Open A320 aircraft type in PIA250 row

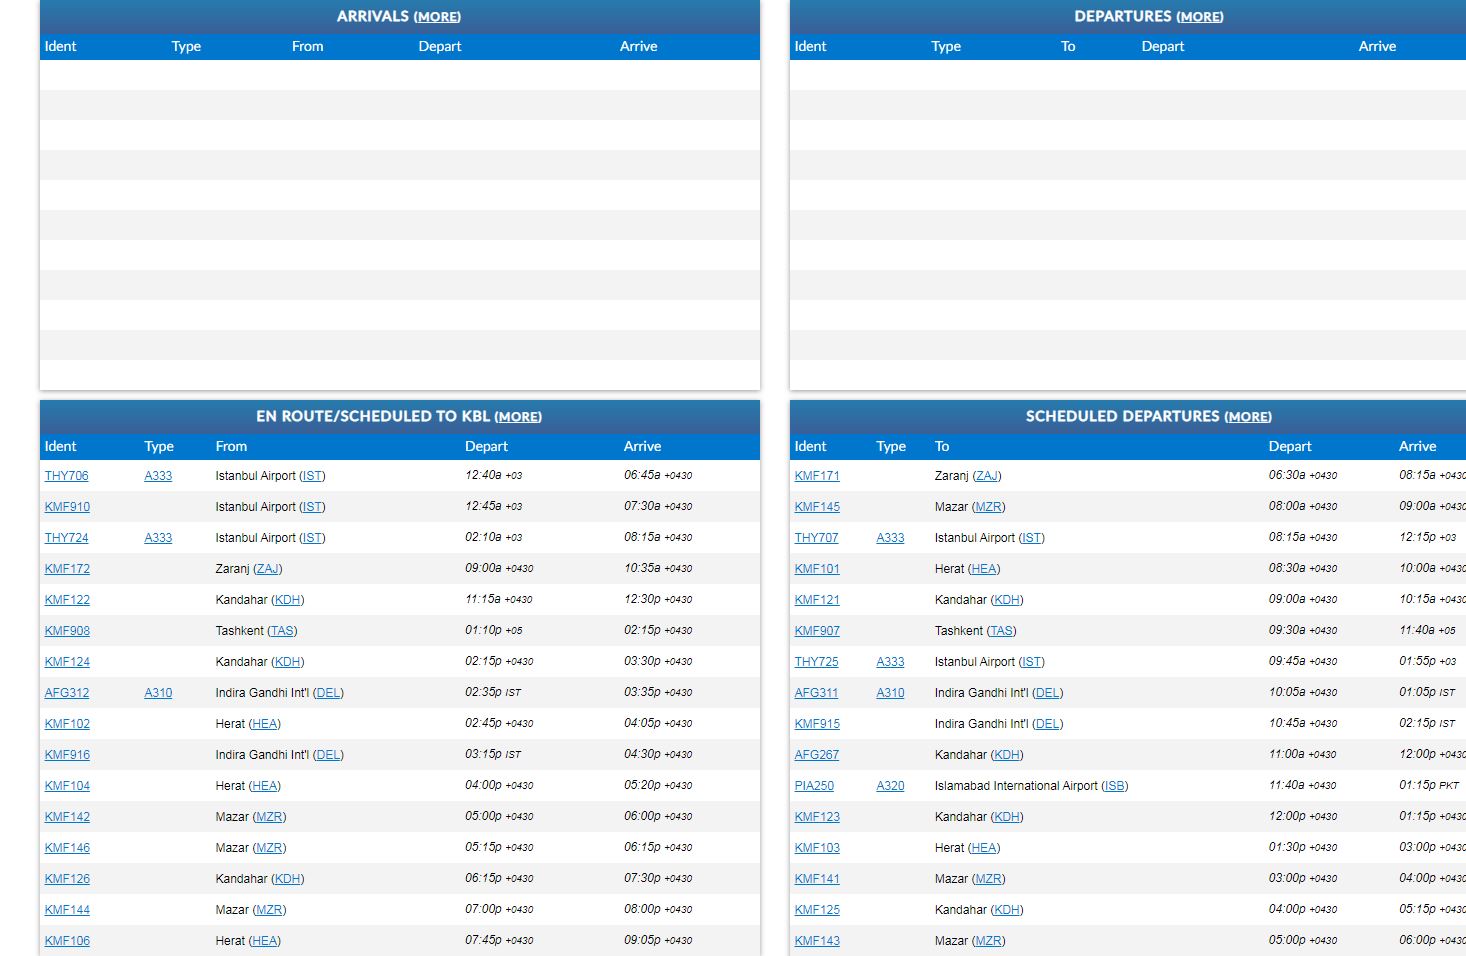890,786
